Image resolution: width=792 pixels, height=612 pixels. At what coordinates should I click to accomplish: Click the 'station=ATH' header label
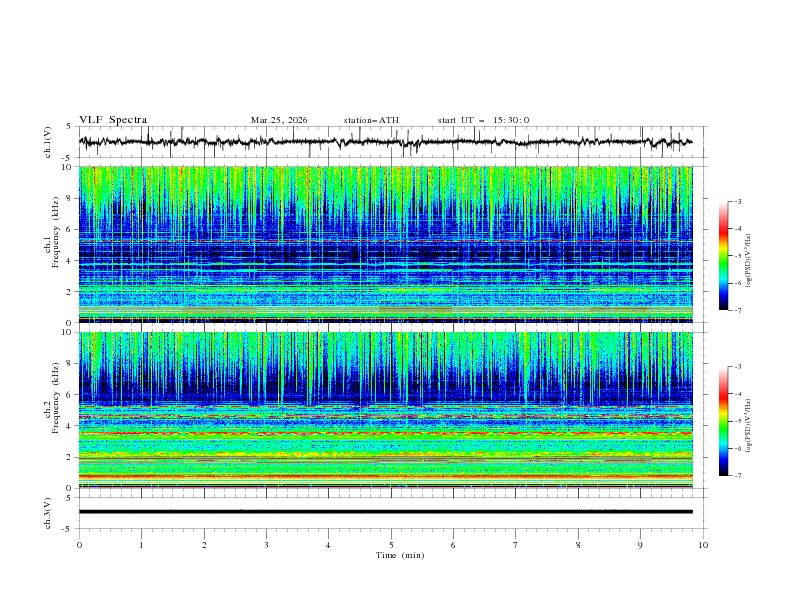(371, 120)
